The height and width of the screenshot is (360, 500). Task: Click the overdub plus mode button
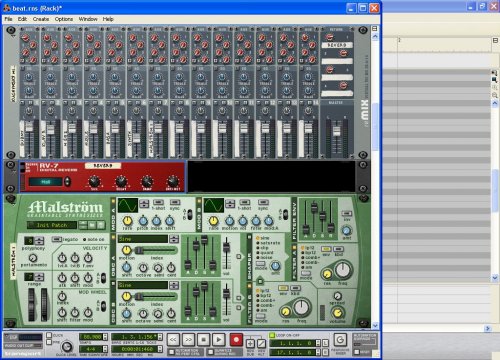[x=250, y=343]
